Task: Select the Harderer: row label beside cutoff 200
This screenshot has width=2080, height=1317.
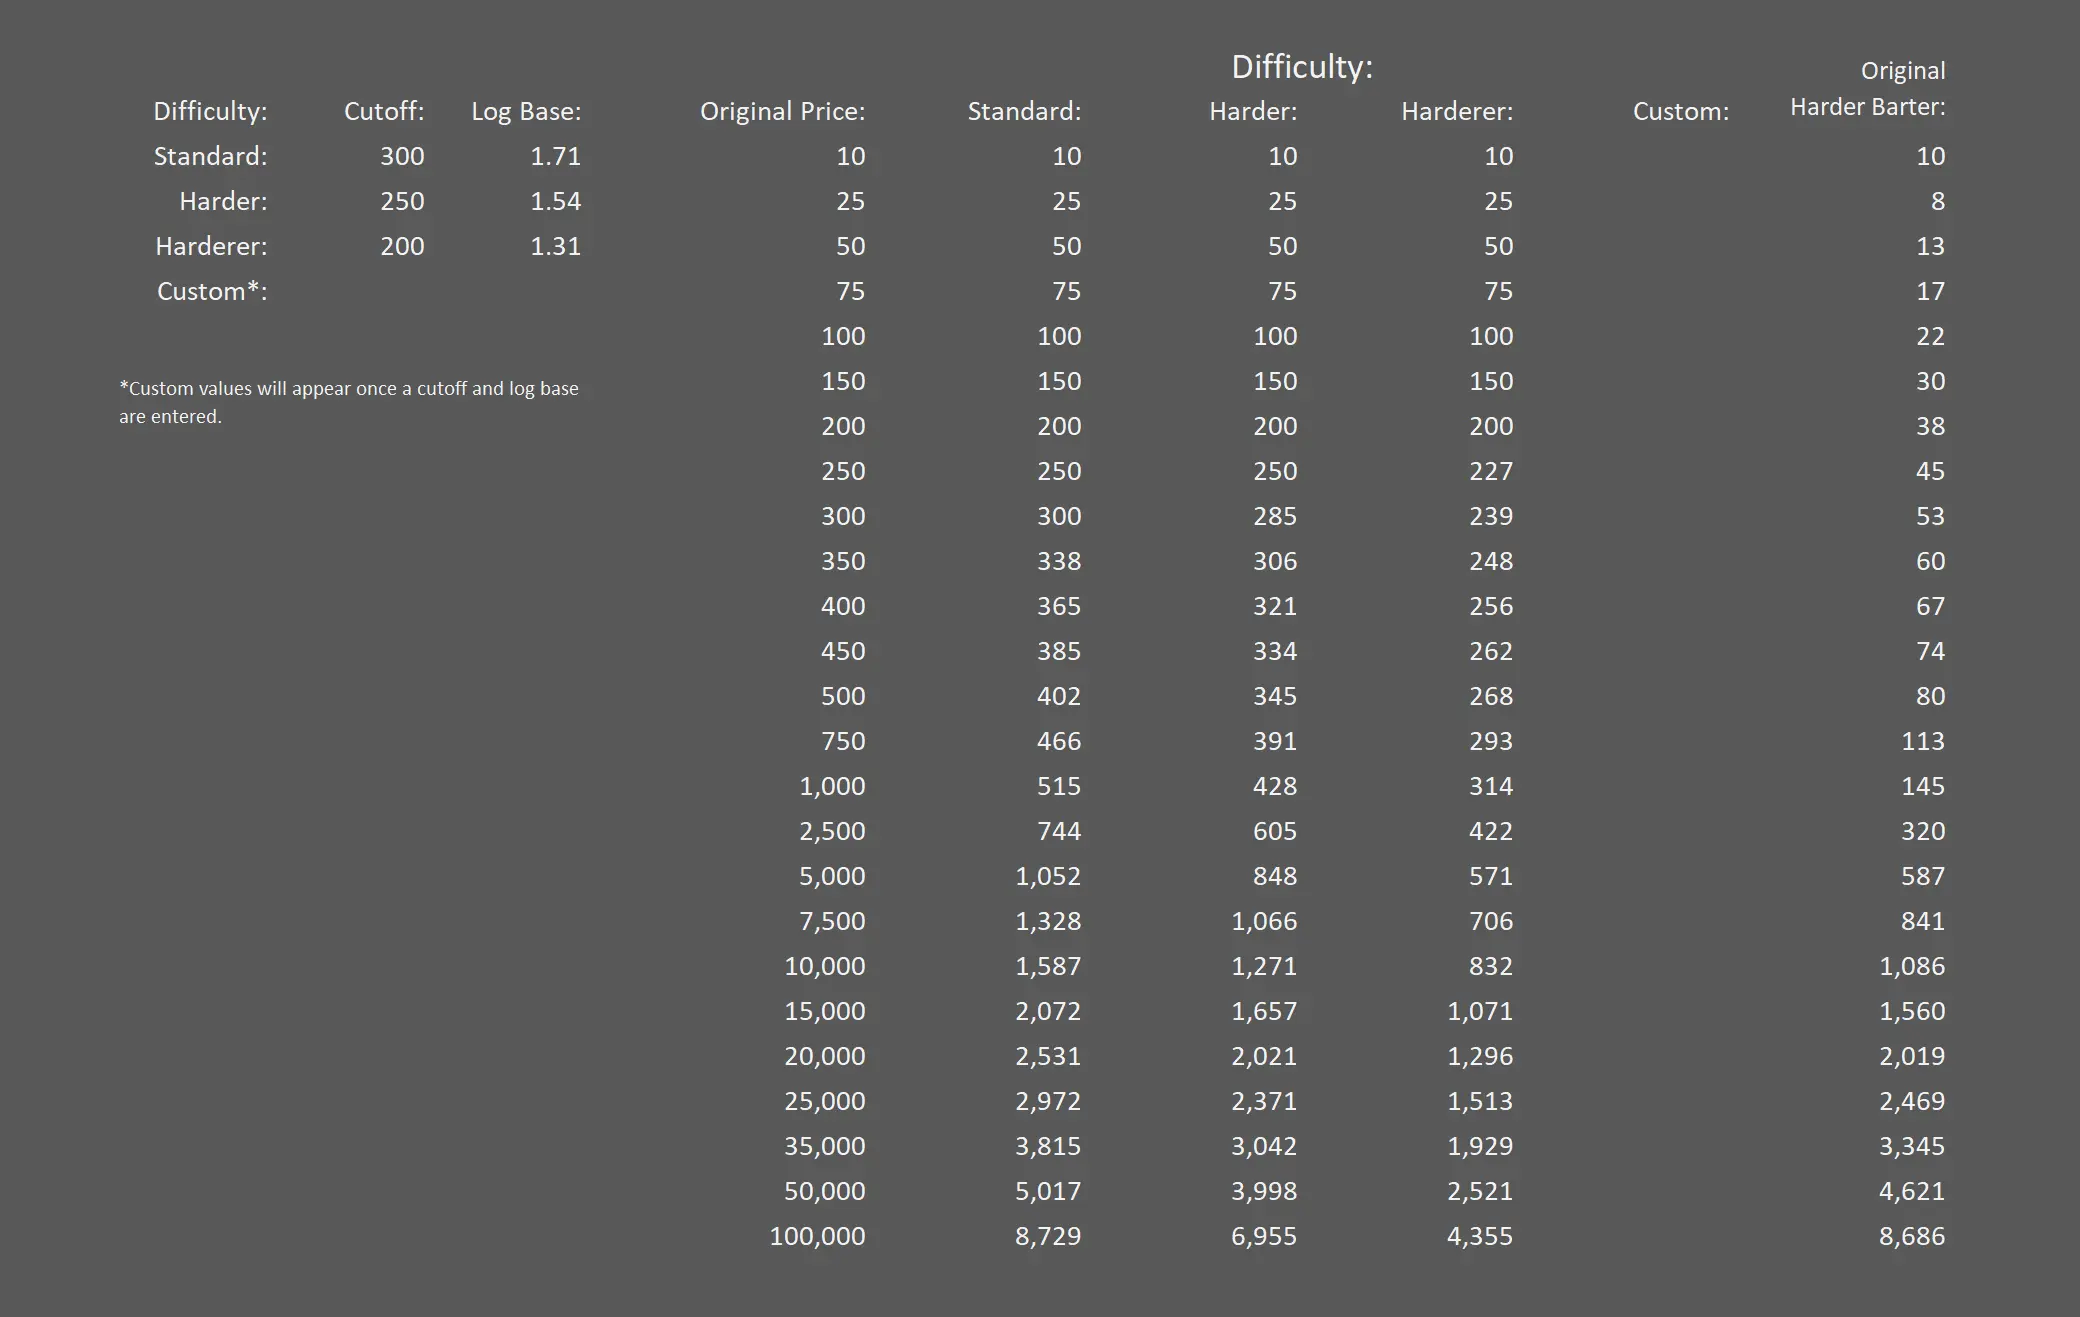Action: [211, 246]
